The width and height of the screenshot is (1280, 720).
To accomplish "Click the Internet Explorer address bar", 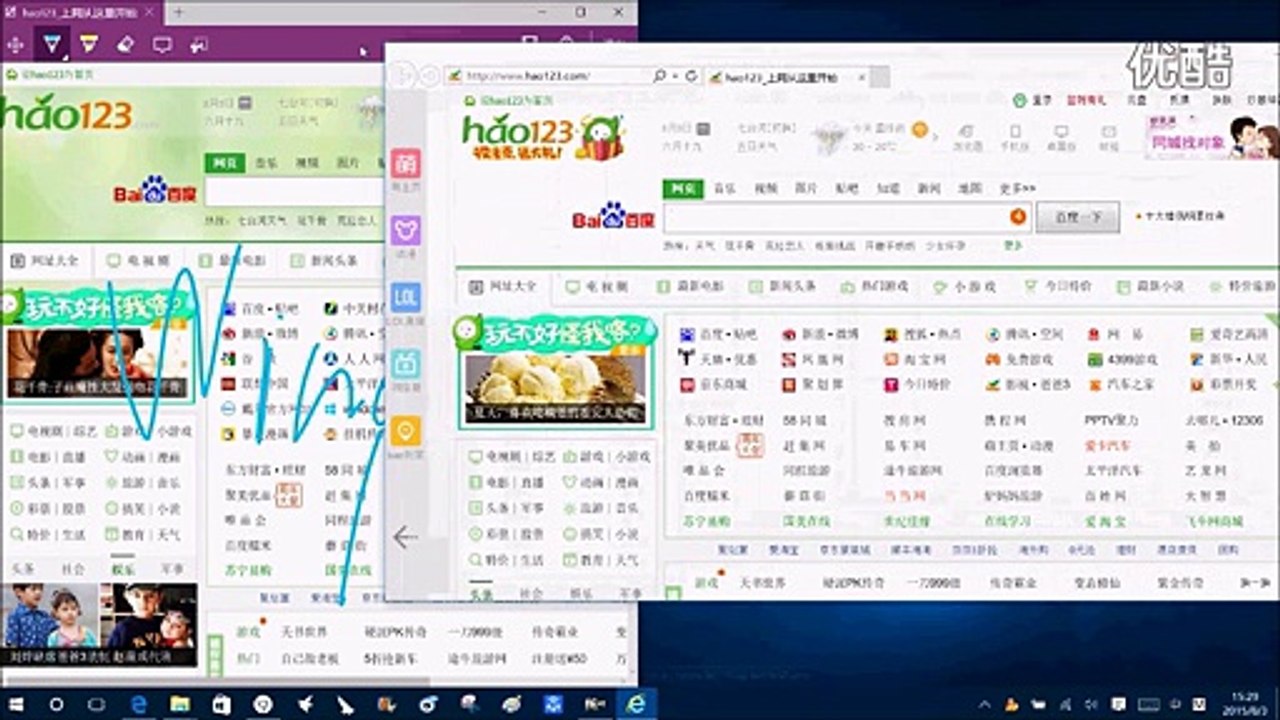I will pos(545,76).
